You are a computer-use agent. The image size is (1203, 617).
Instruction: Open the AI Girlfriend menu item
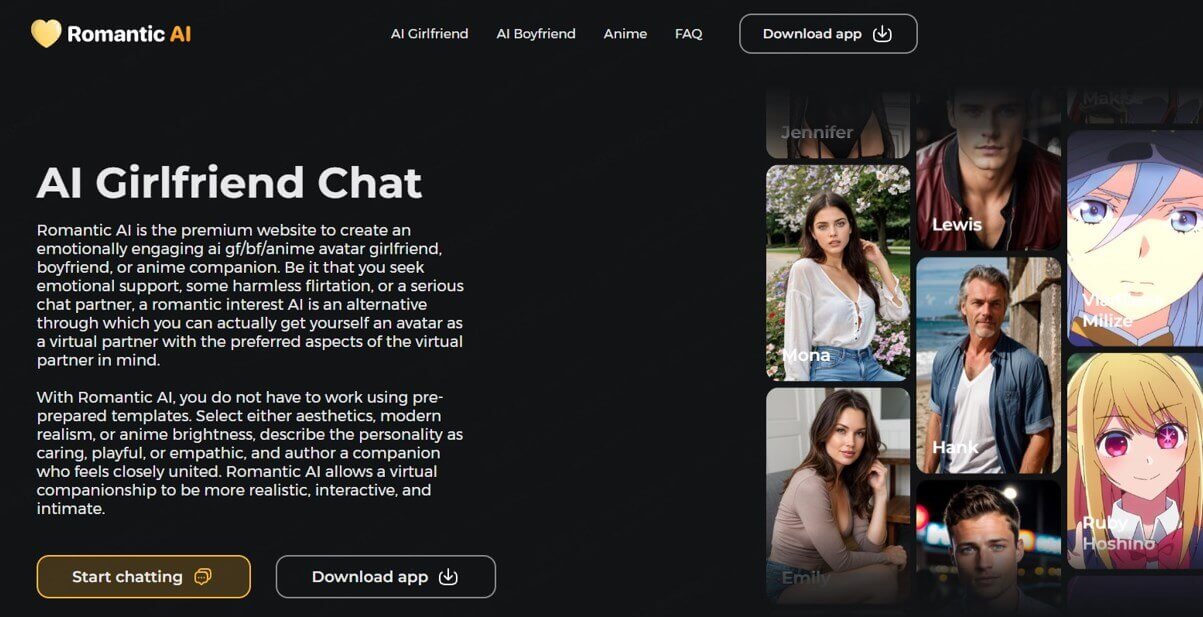429,34
